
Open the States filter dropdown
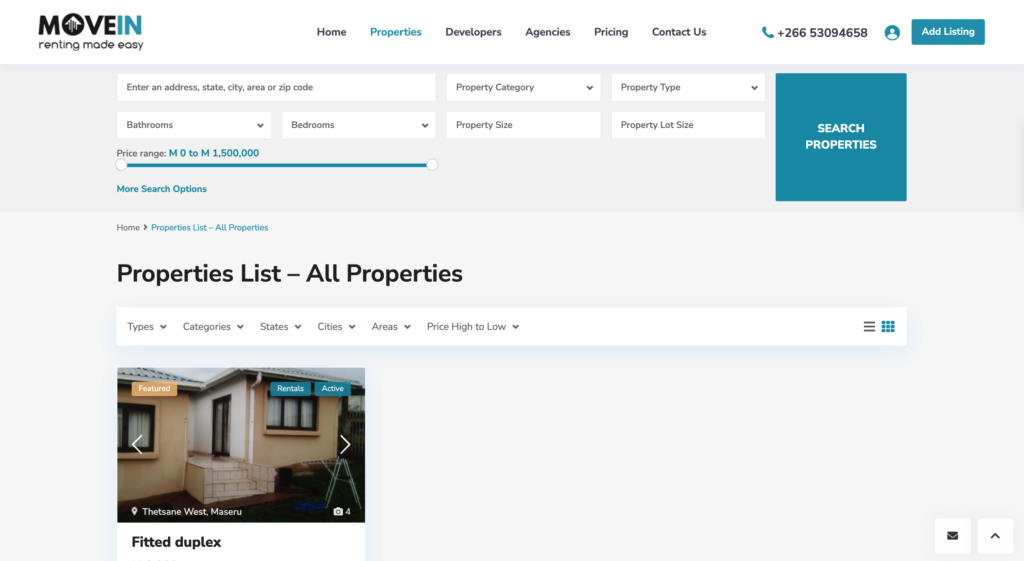click(281, 327)
